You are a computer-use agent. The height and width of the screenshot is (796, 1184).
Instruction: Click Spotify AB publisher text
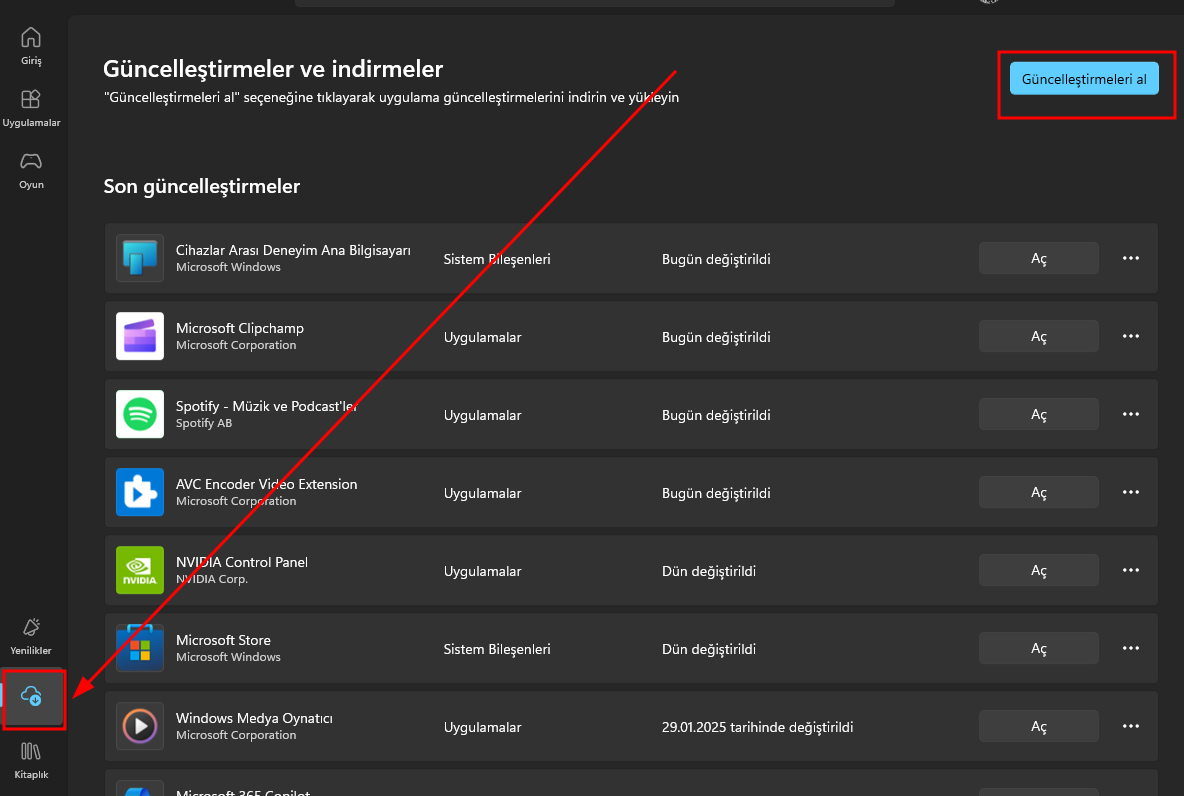click(204, 423)
